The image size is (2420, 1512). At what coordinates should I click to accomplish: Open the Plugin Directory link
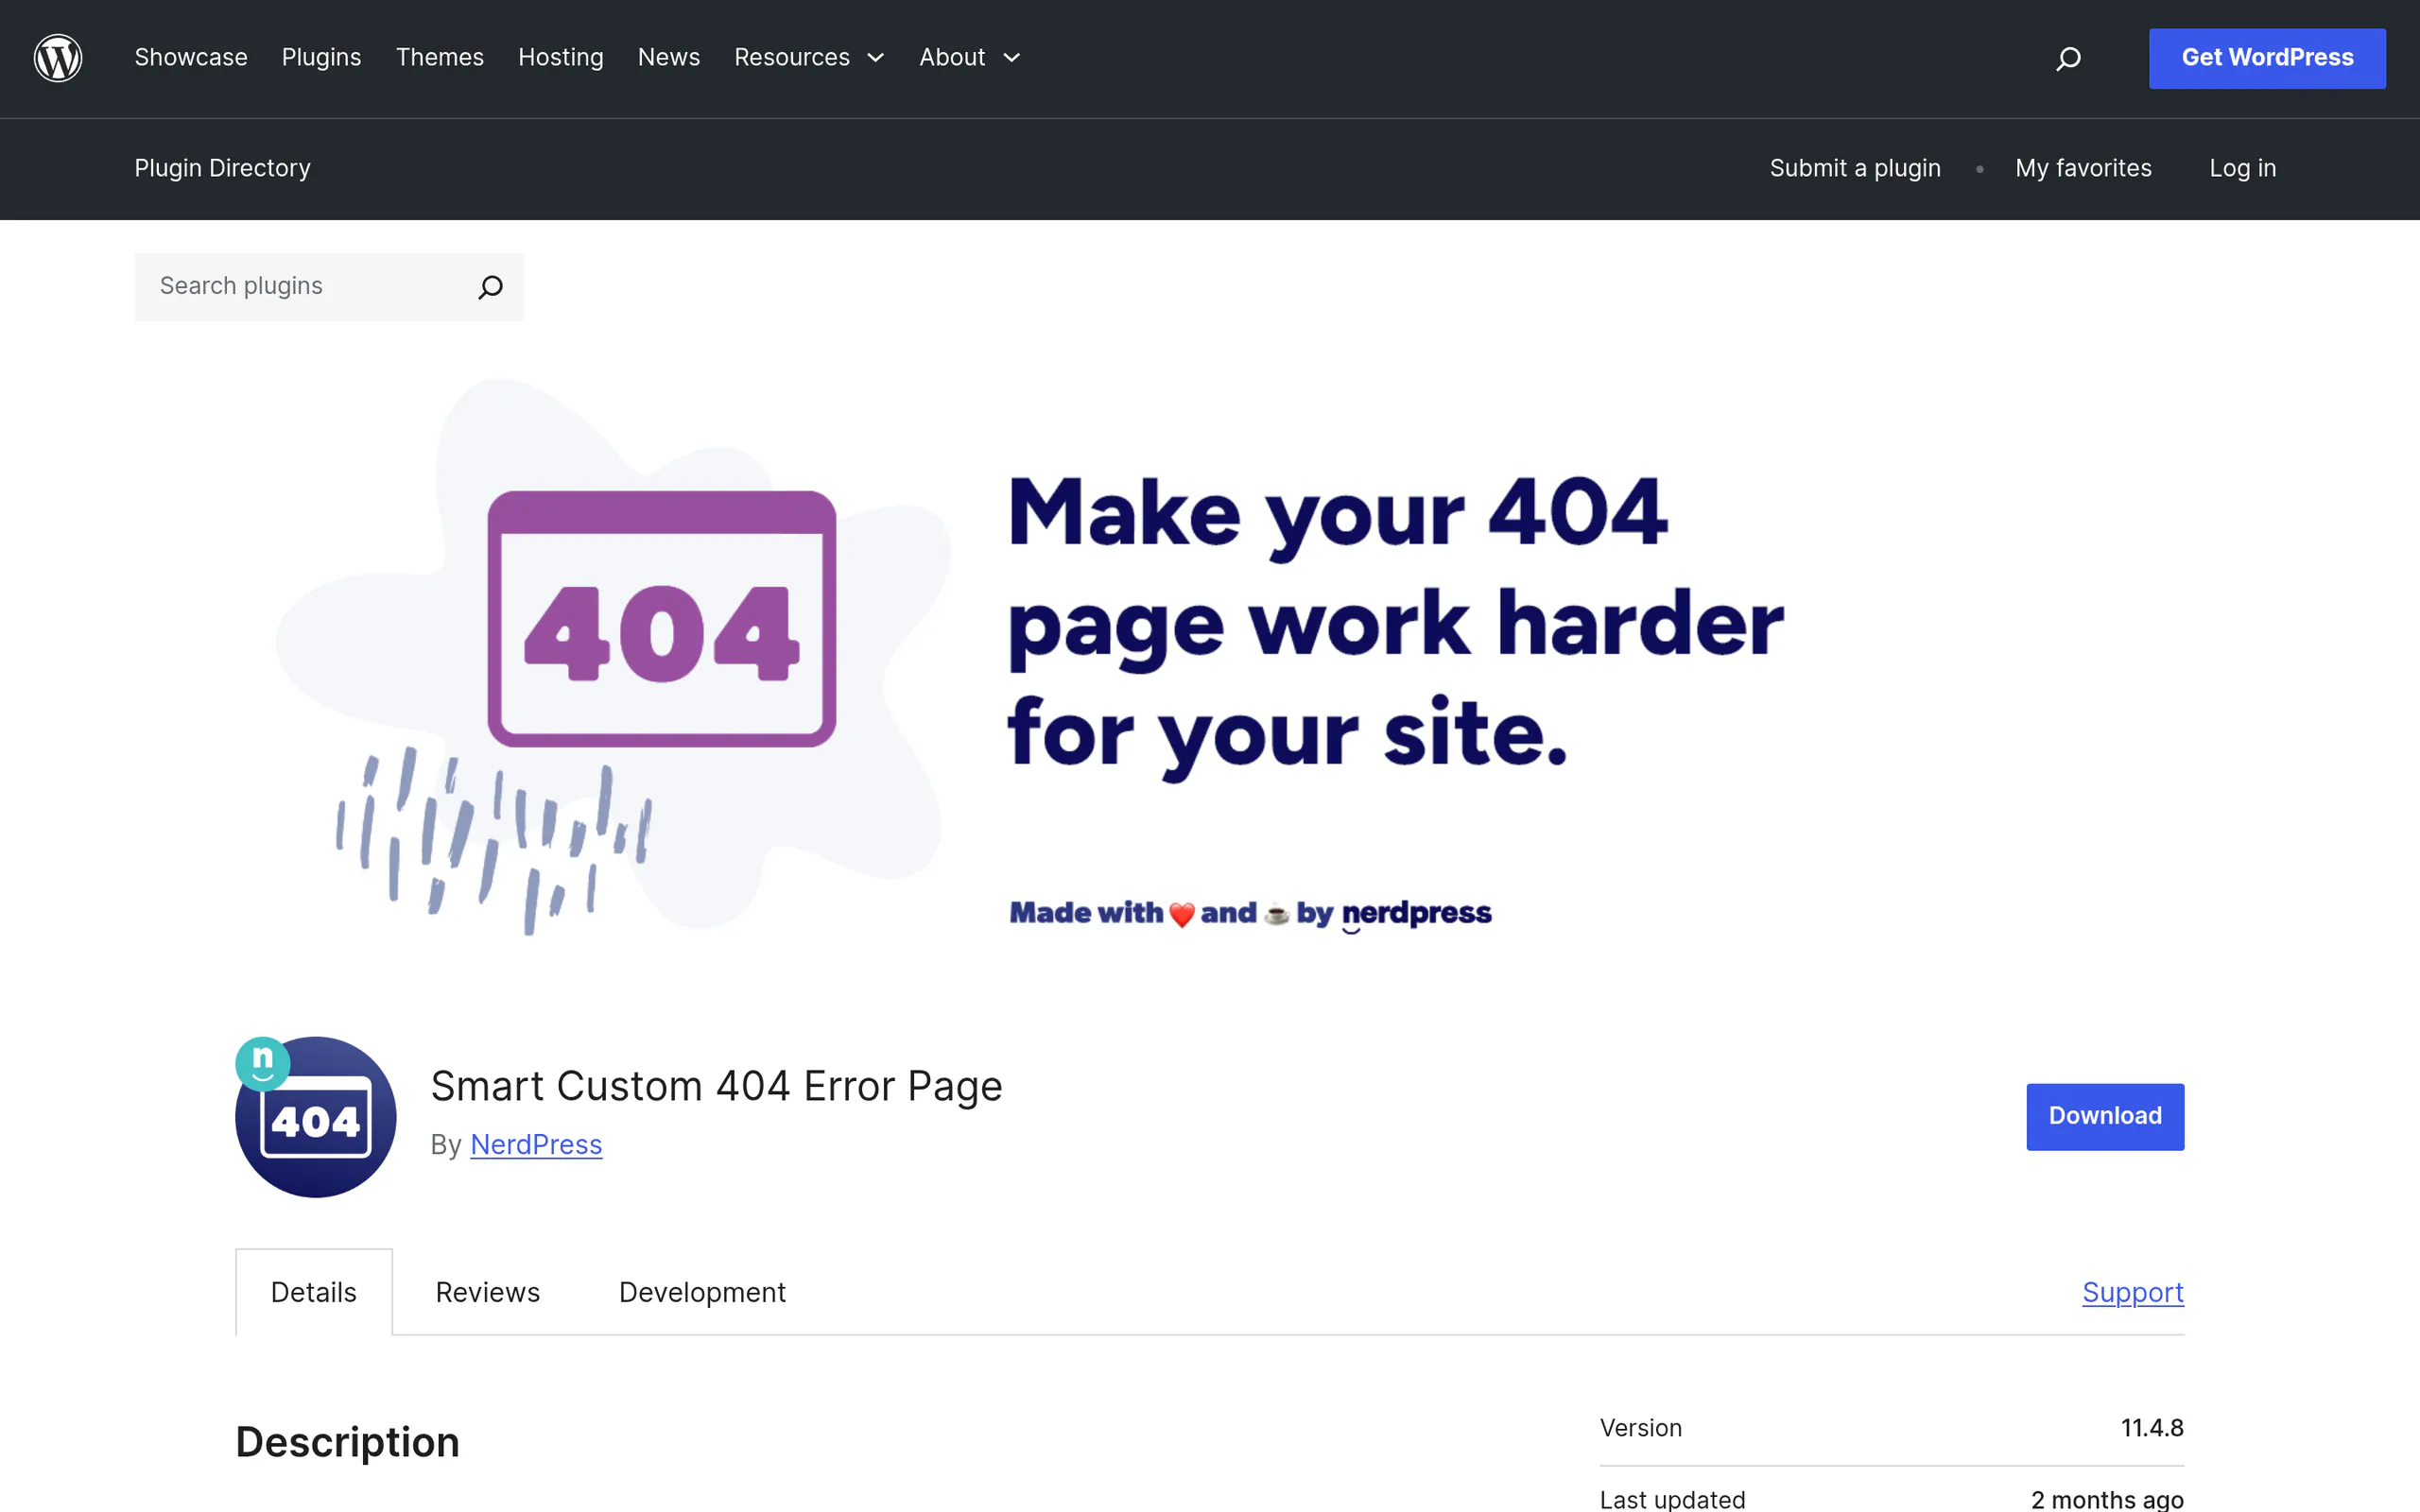point(222,168)
